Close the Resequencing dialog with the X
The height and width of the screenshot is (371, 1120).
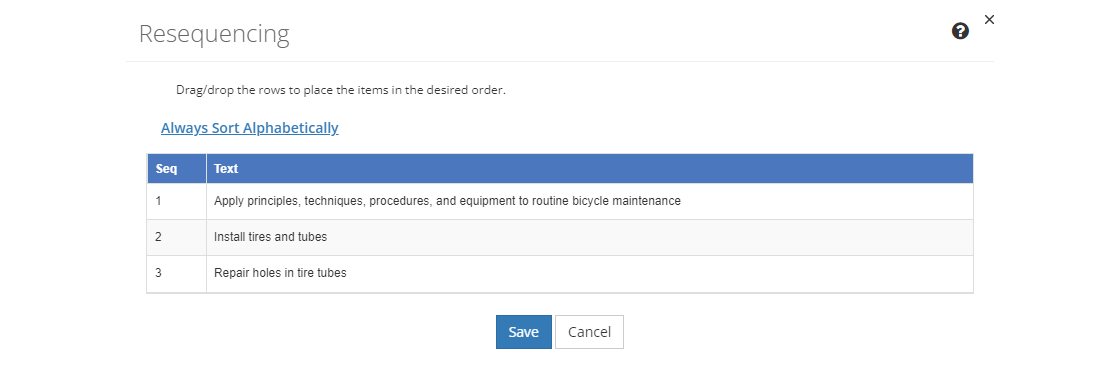989,20
